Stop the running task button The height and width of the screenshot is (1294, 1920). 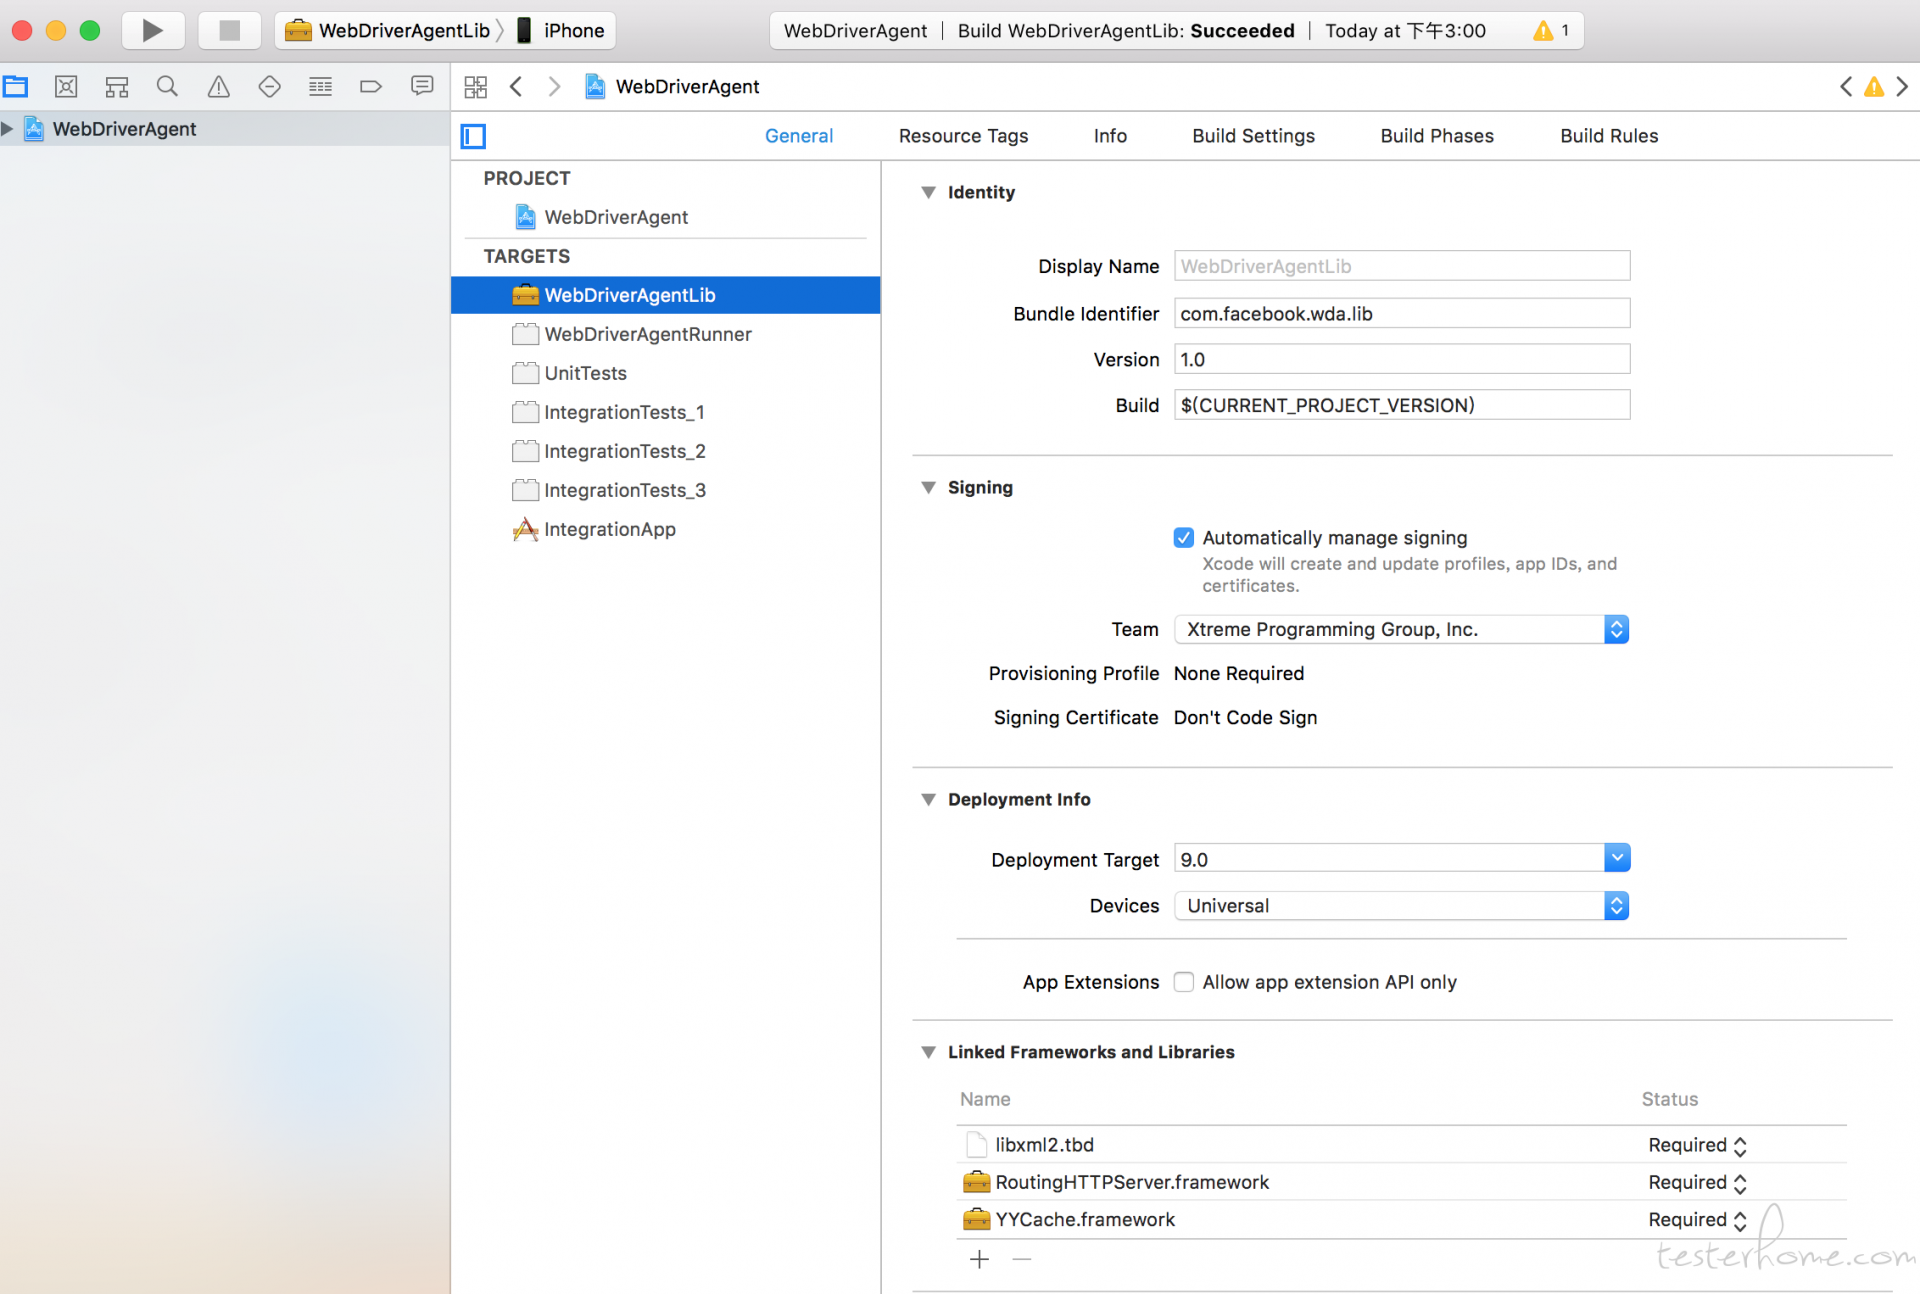[229, 30]
